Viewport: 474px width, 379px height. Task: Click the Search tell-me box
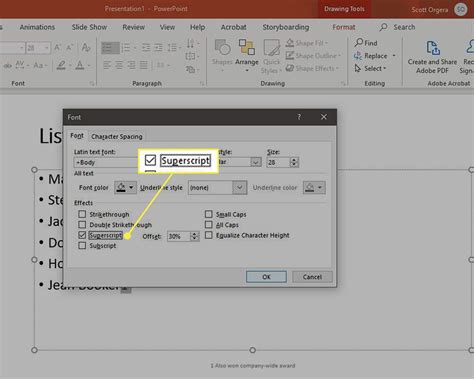click(x=398, y=27)
